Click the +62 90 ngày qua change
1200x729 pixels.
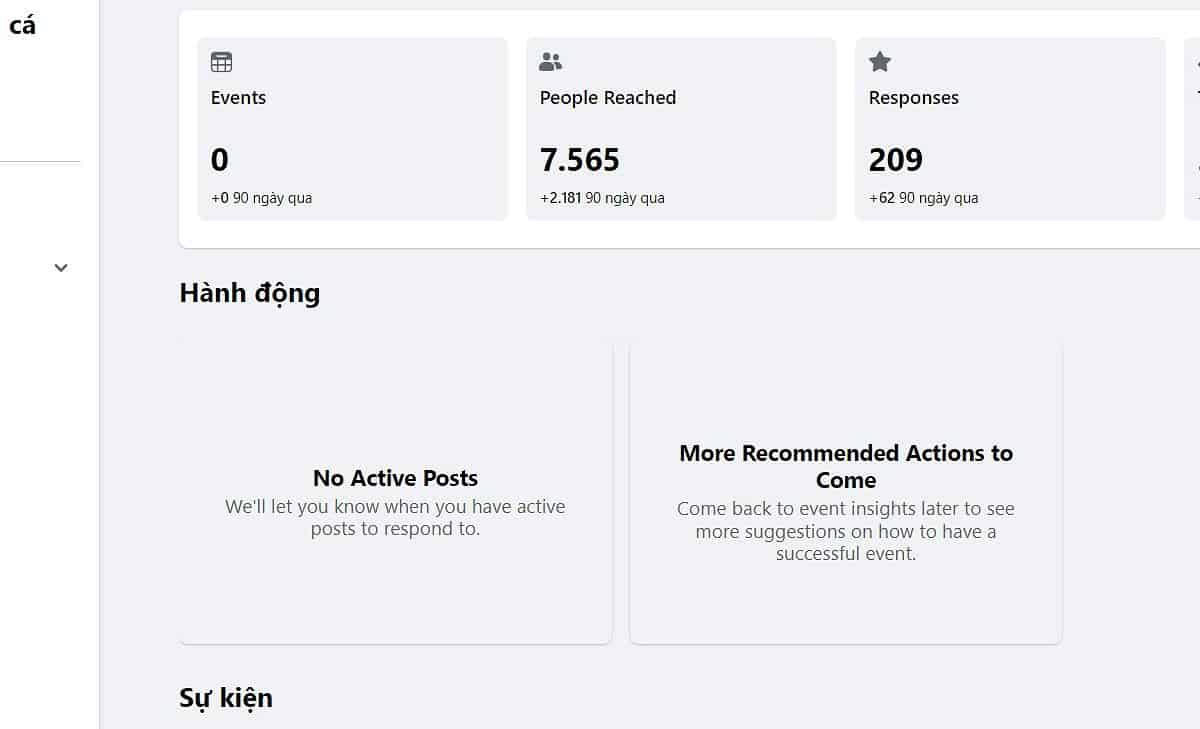coord(923,198)
